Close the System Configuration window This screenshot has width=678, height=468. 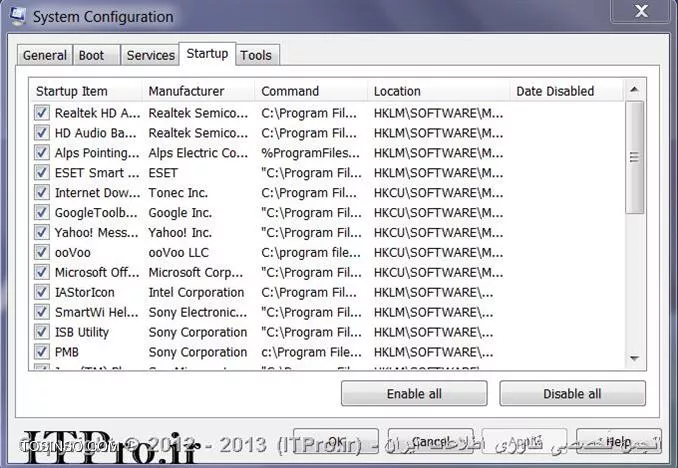point(641,11)
